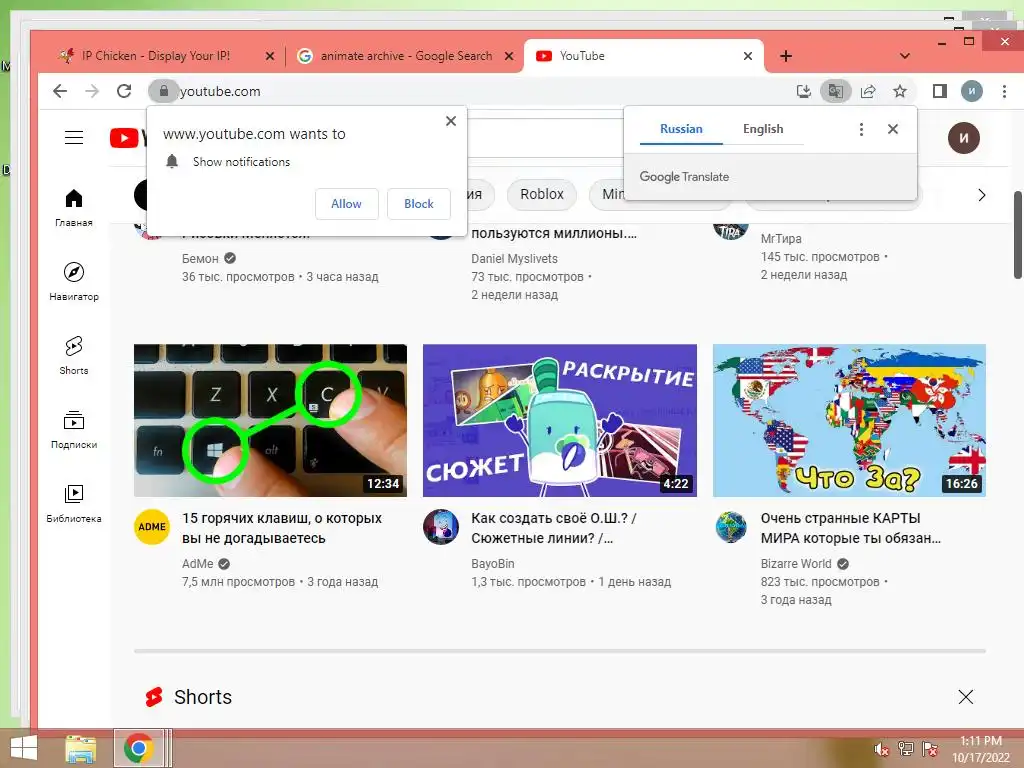Select English language tab in translate
This screenshot has height=768, width=1024.
tap(763, 129)
